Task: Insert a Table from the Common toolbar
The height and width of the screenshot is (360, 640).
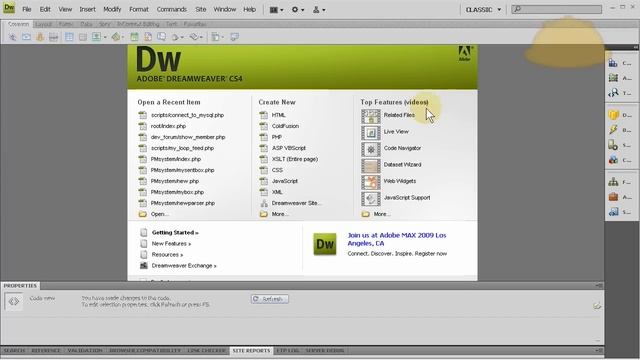Action: [69, 37]
